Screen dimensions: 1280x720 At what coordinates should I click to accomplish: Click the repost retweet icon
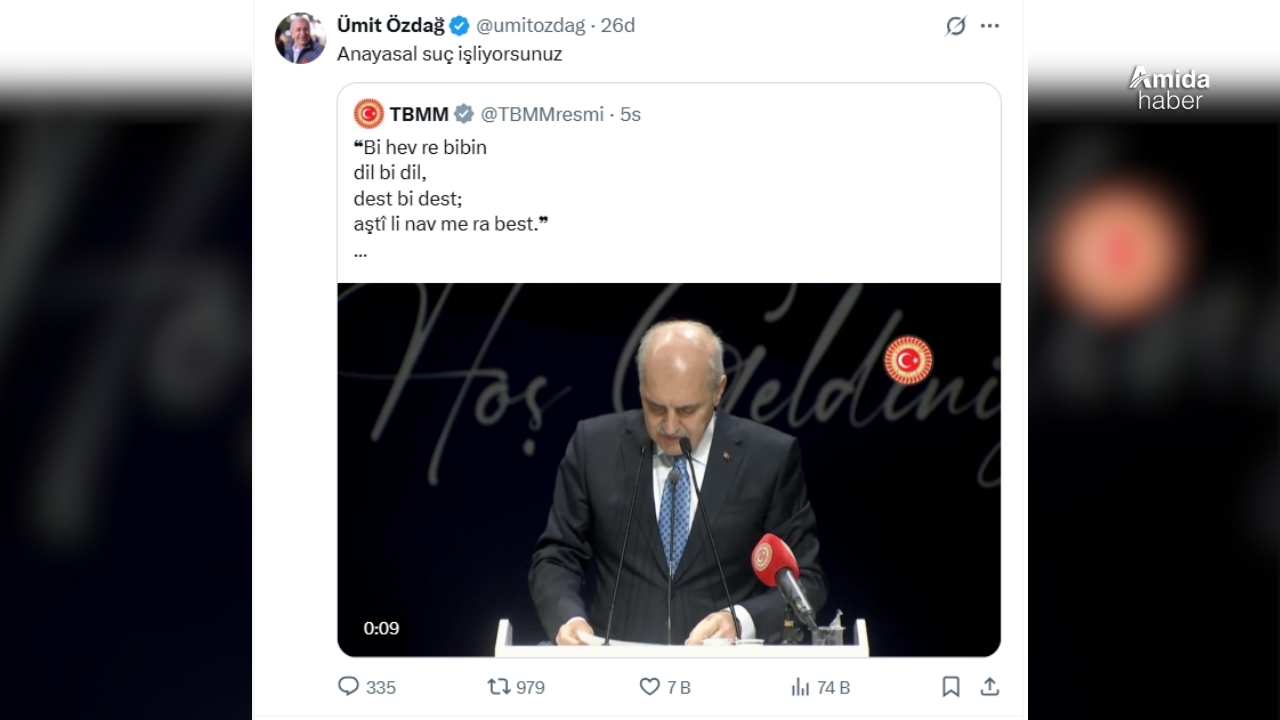pyautogui.click(x=497, y=687)
